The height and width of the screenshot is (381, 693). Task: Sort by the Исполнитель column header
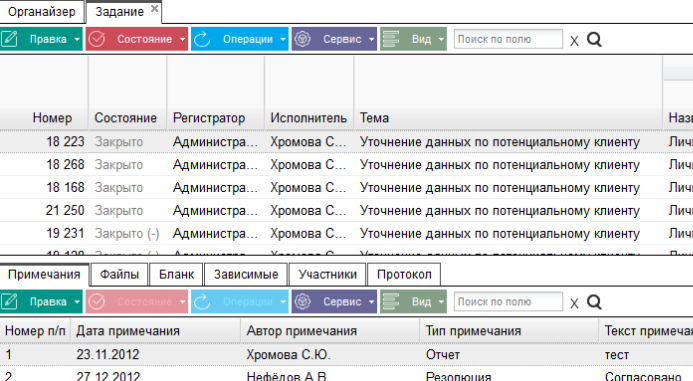click(x=308, y=118)
